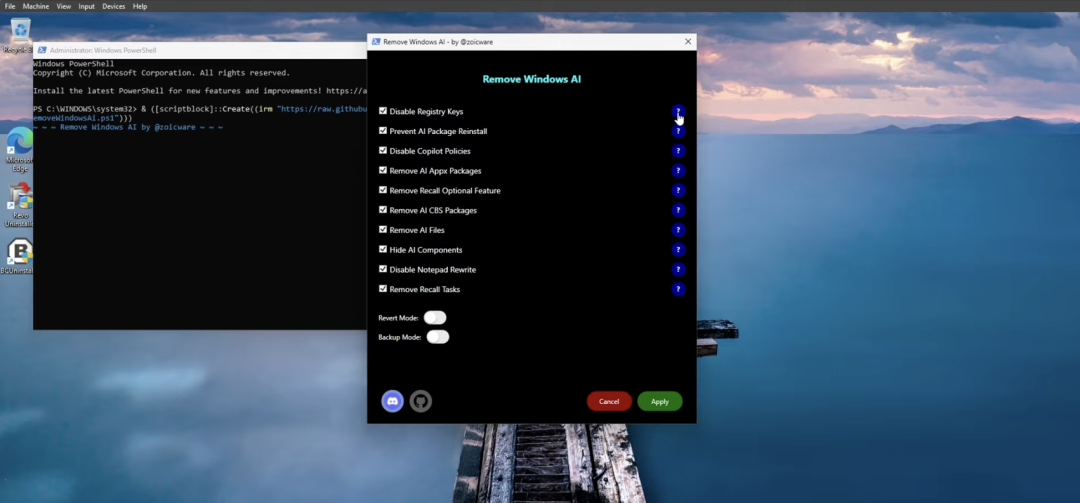Open the Input menu
1080x503 pixels.
click(x=87, y=6)
